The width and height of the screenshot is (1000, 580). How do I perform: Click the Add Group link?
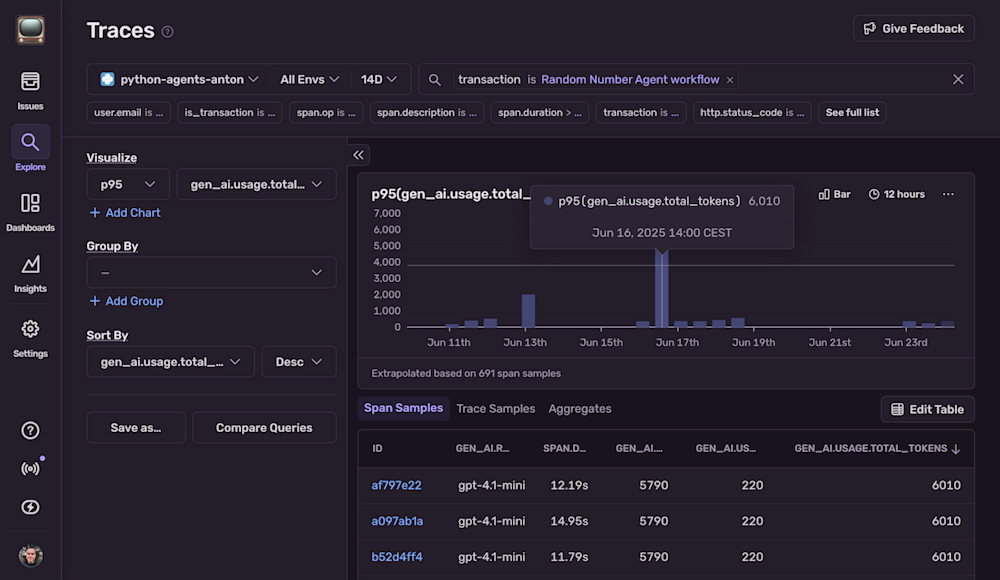pos(126,301)
